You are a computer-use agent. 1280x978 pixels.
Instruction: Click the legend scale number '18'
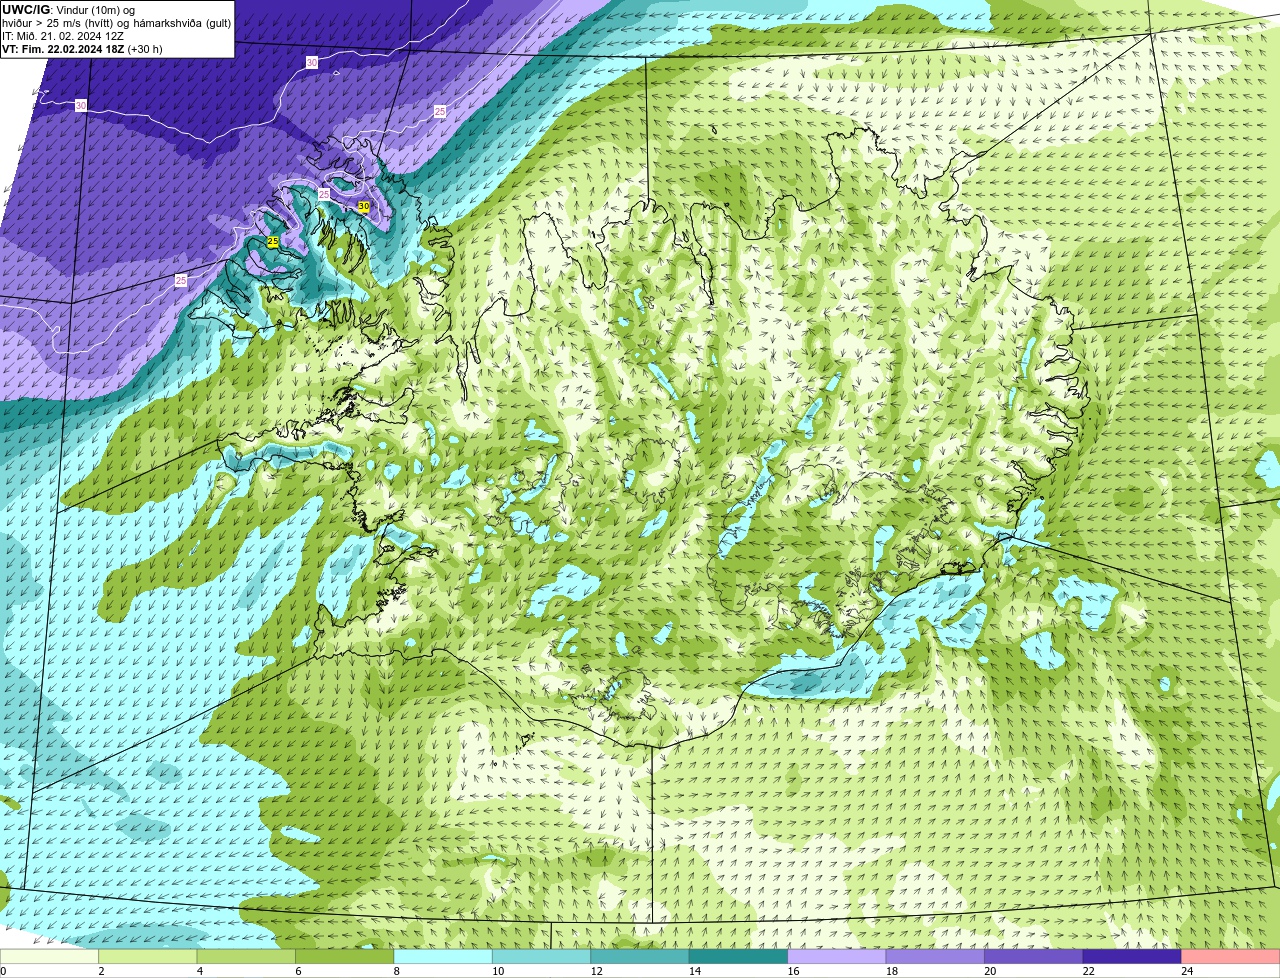(x=891, y=971)
